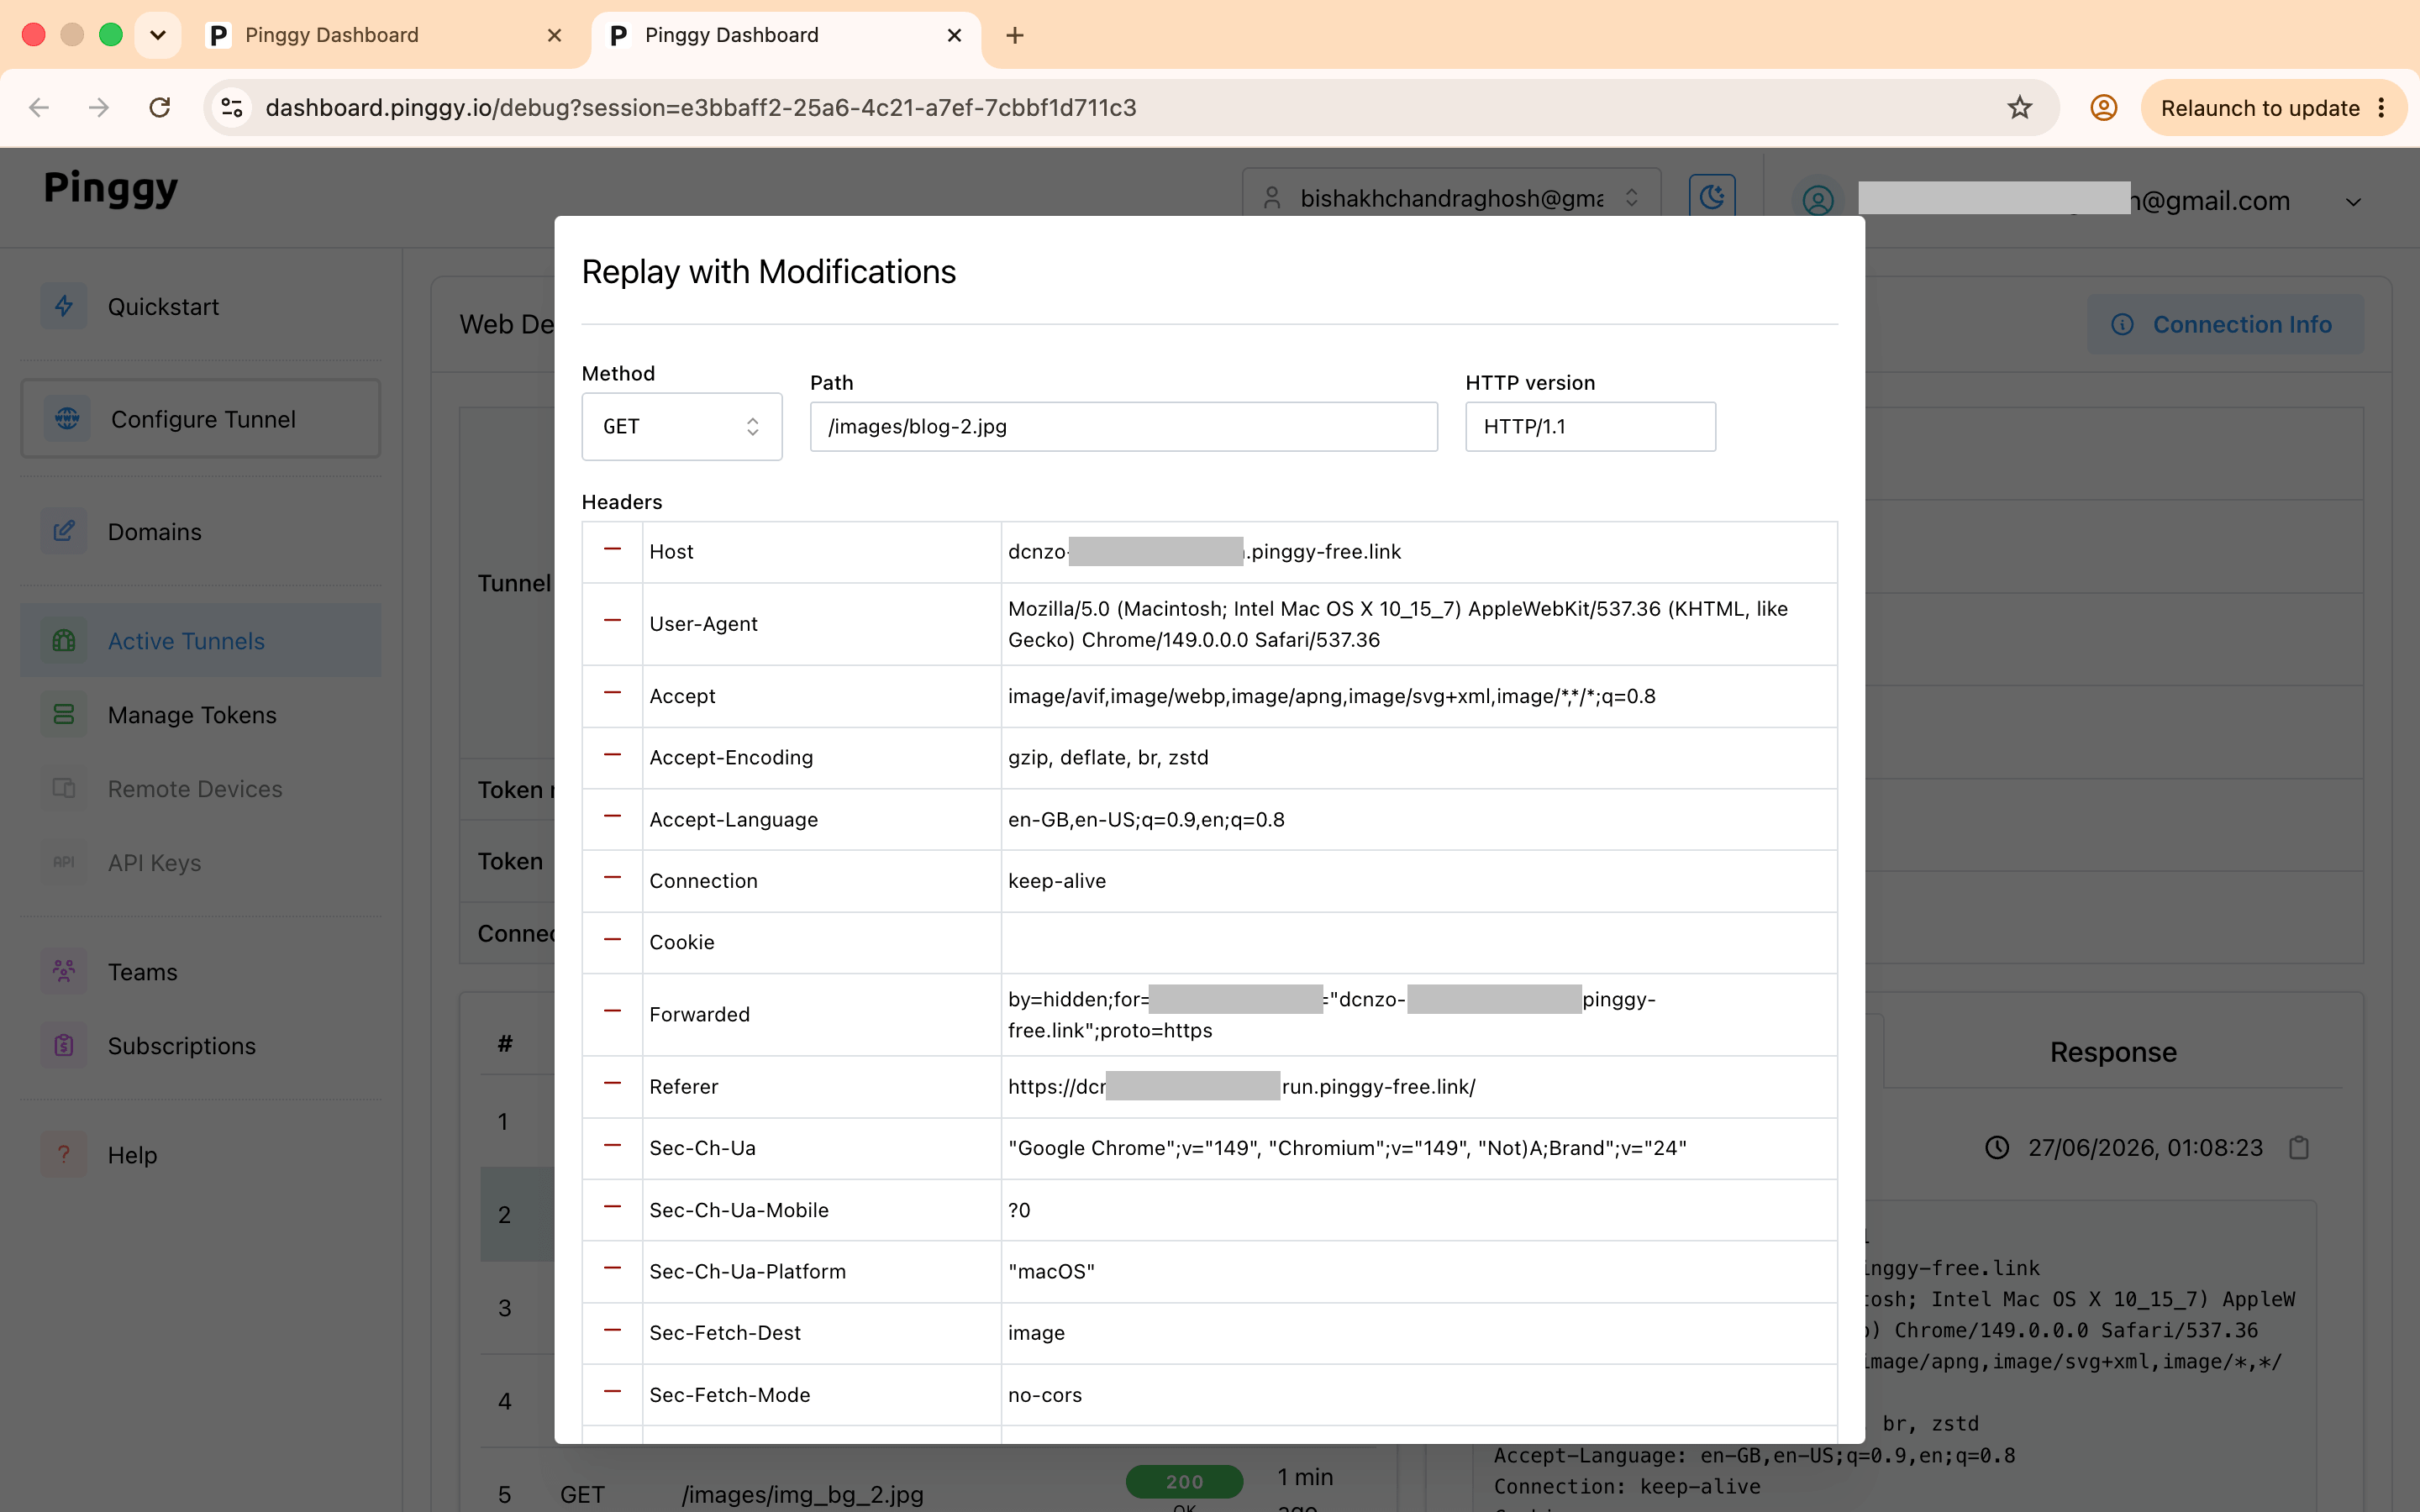2420x1512 pixels.
Task: Open Chrome profile icon
Action: (x=2103, y=108)
